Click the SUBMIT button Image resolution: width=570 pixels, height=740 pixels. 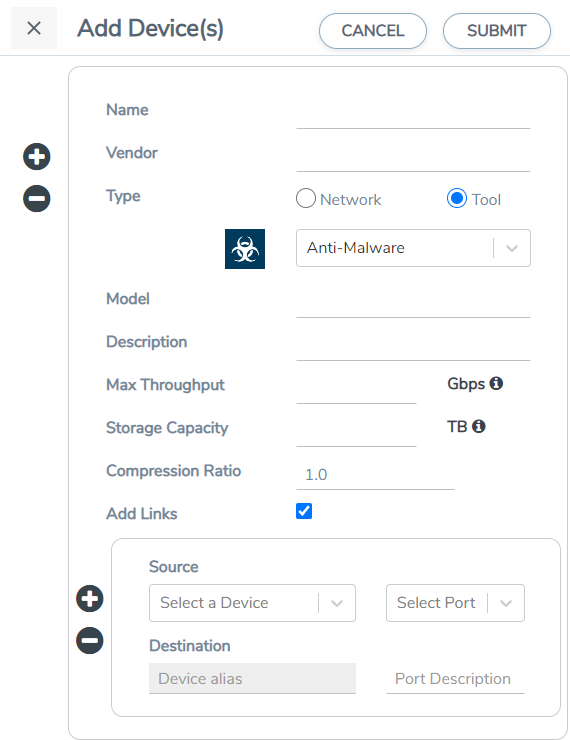(x=497, y=31)
